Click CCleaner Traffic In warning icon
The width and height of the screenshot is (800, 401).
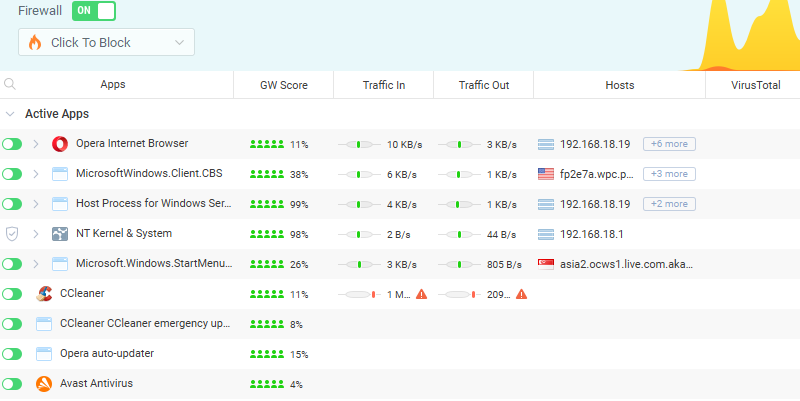pos(421,294)
